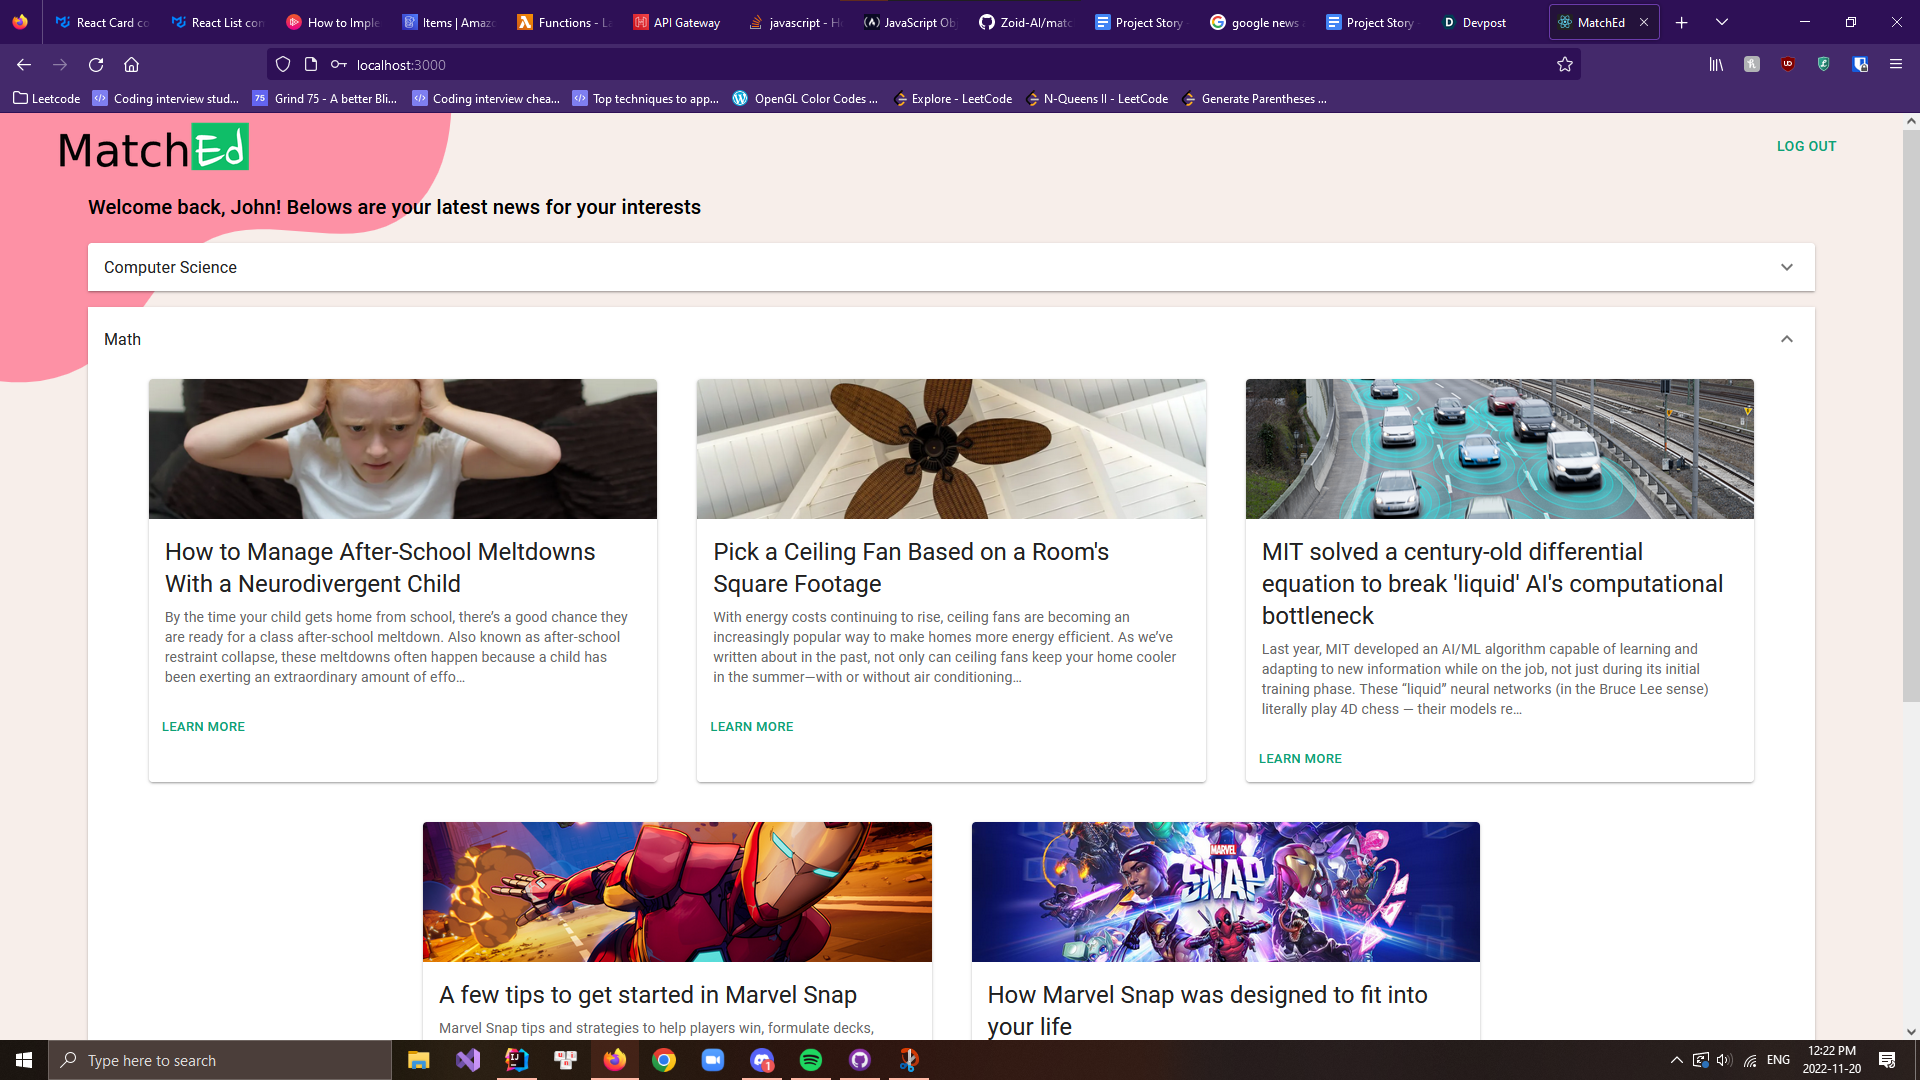Open Firefox library icon
Viewport: 1920px width, 1080px height.
click(x=1716, y=65)
